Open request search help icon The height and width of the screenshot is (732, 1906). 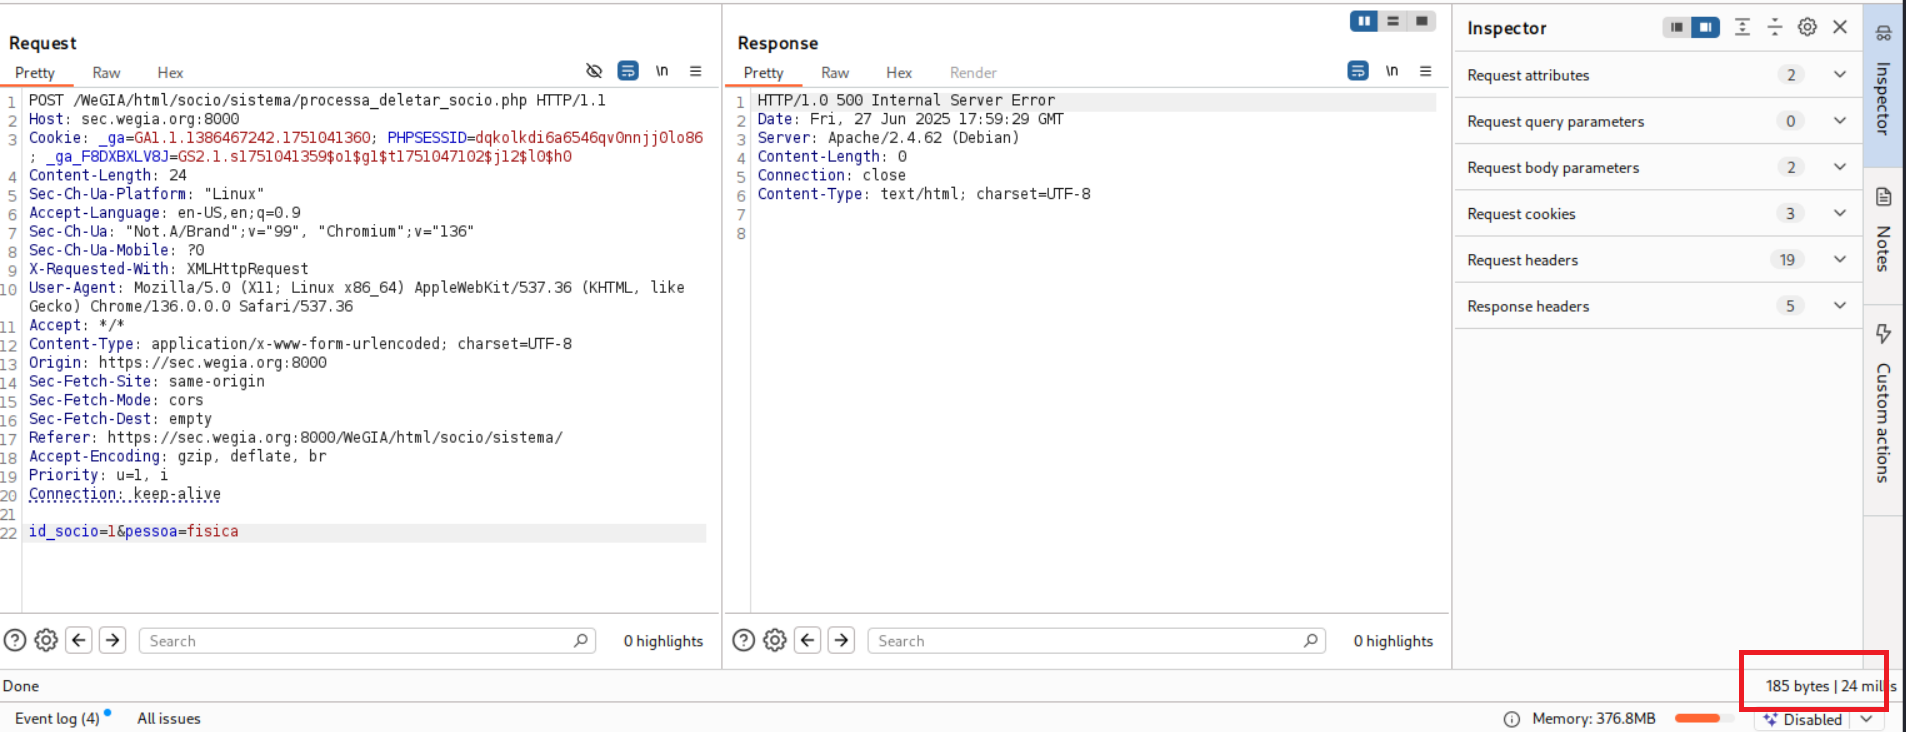click(15, 640)
